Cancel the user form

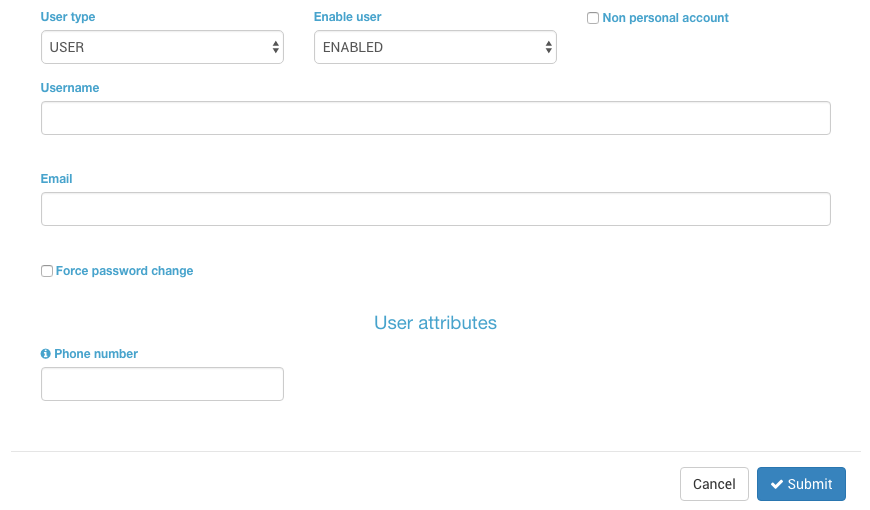click(714, 484)
